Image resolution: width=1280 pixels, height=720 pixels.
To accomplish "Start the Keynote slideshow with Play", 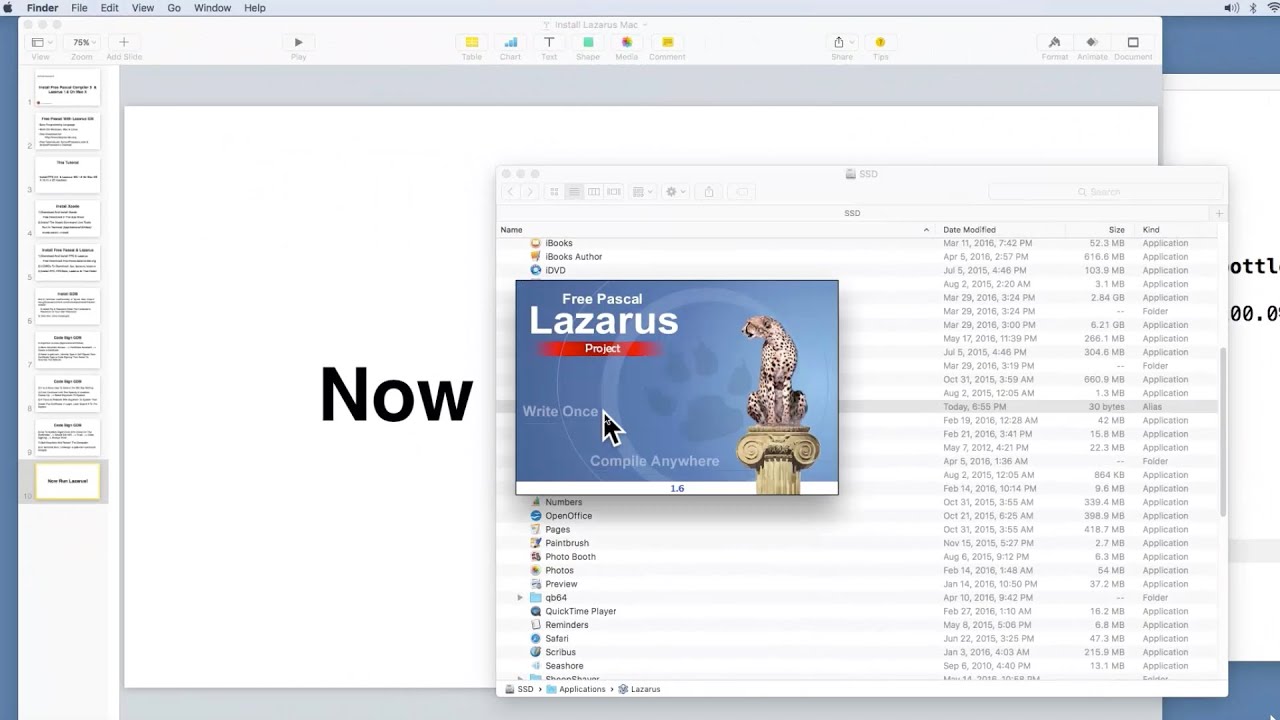I will (298, 43).
